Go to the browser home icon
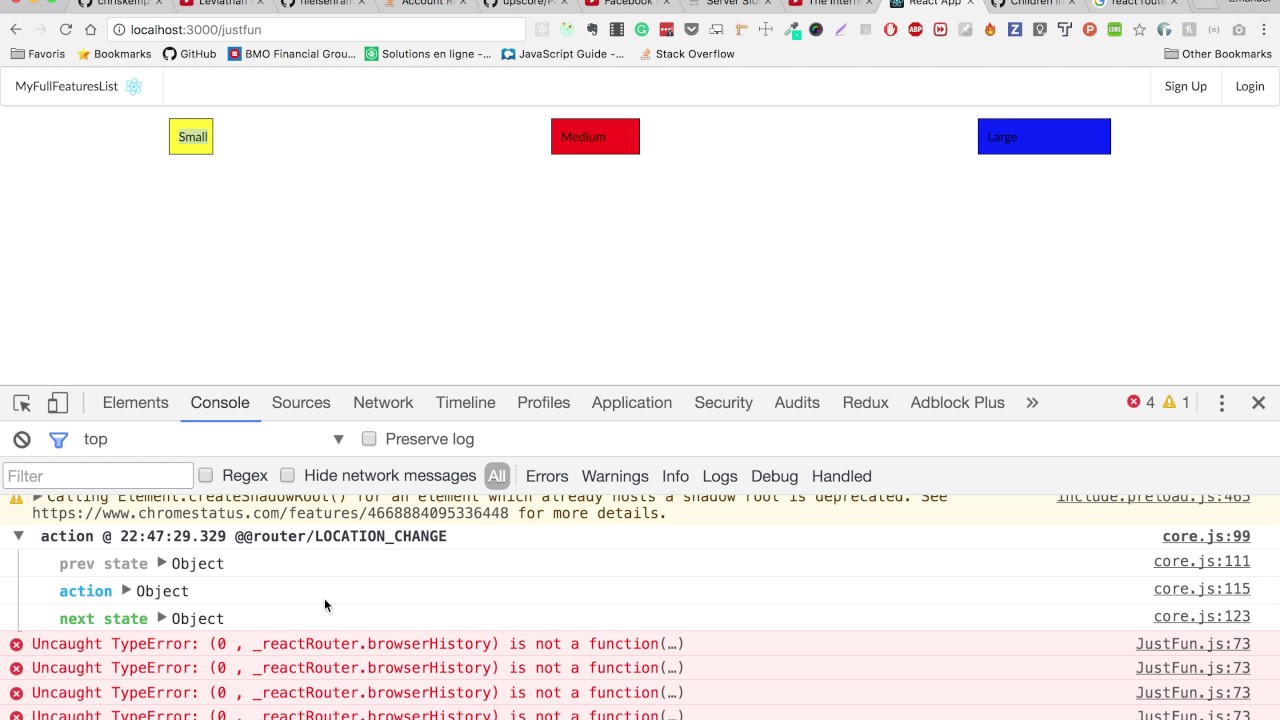 tap(91, 30)
